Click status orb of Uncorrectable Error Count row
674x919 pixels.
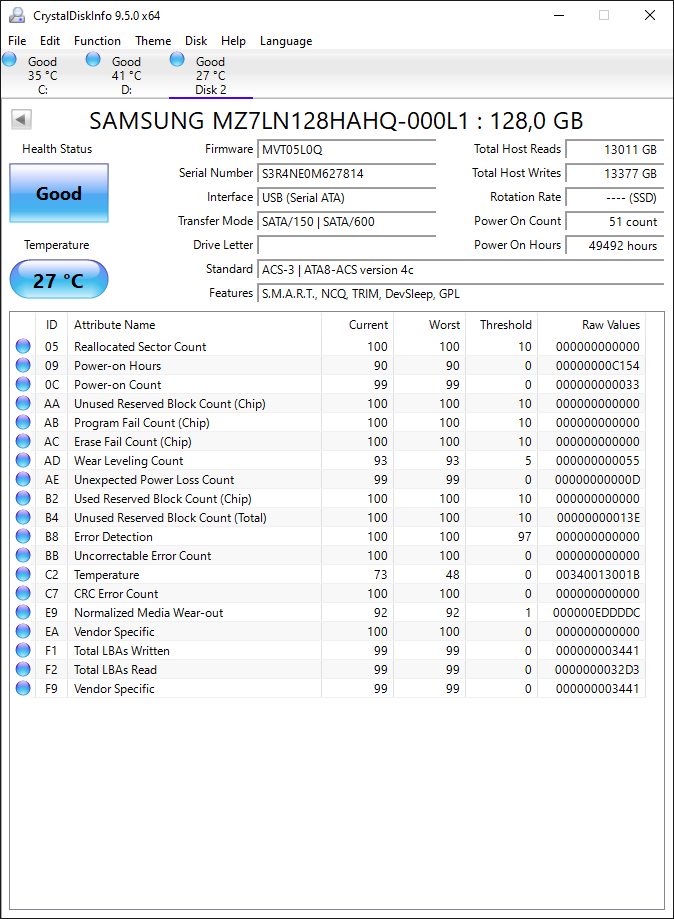pos(23,555)
